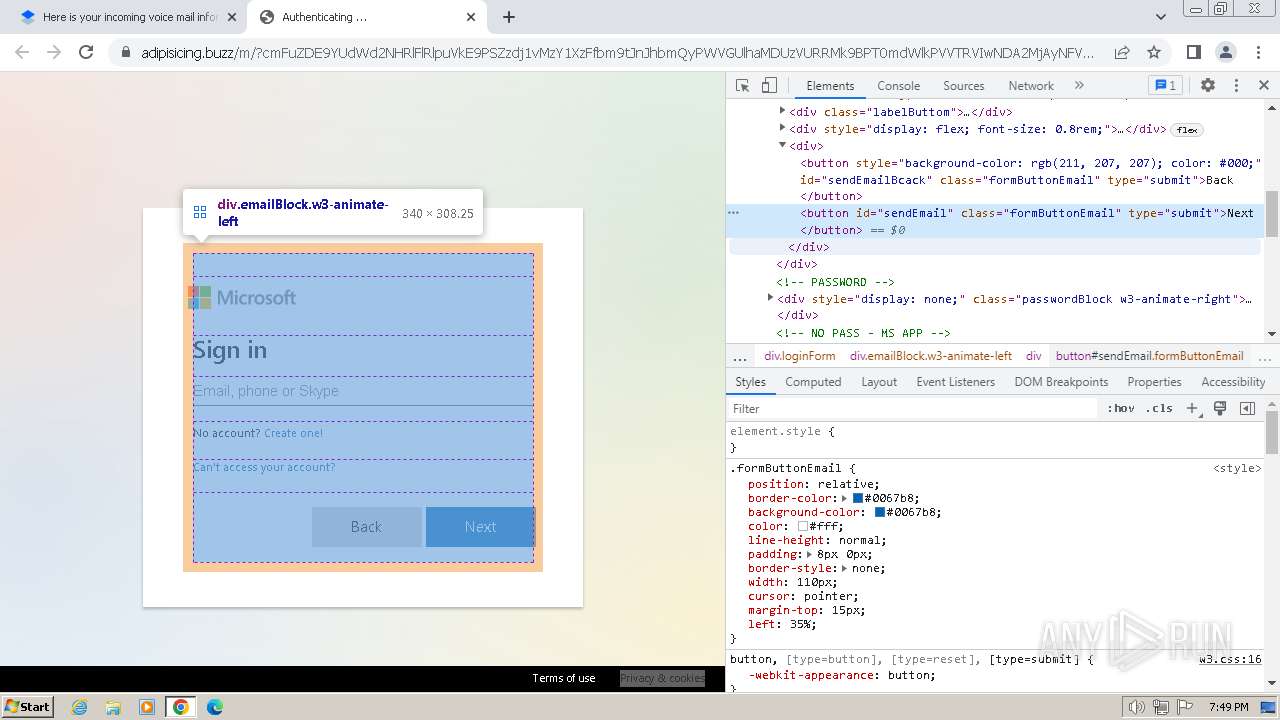Switch to the Network tab
The width and height of the screenshot is (1280, 720).
tap(1030, 86)
